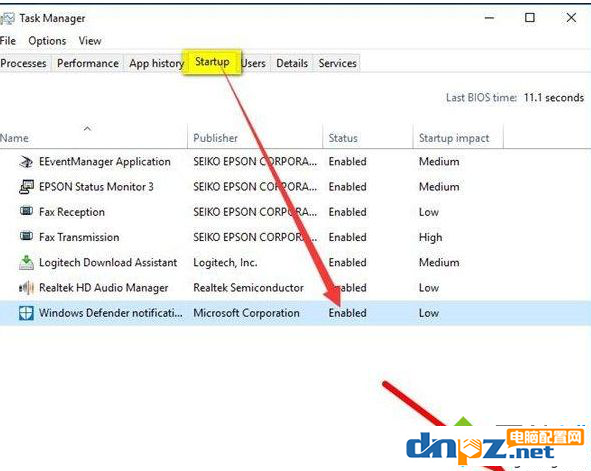Image resolution: width=591 pixels, height=471 pixels.
Task: Maximize the Task Manager window
Action: [530, 18]
